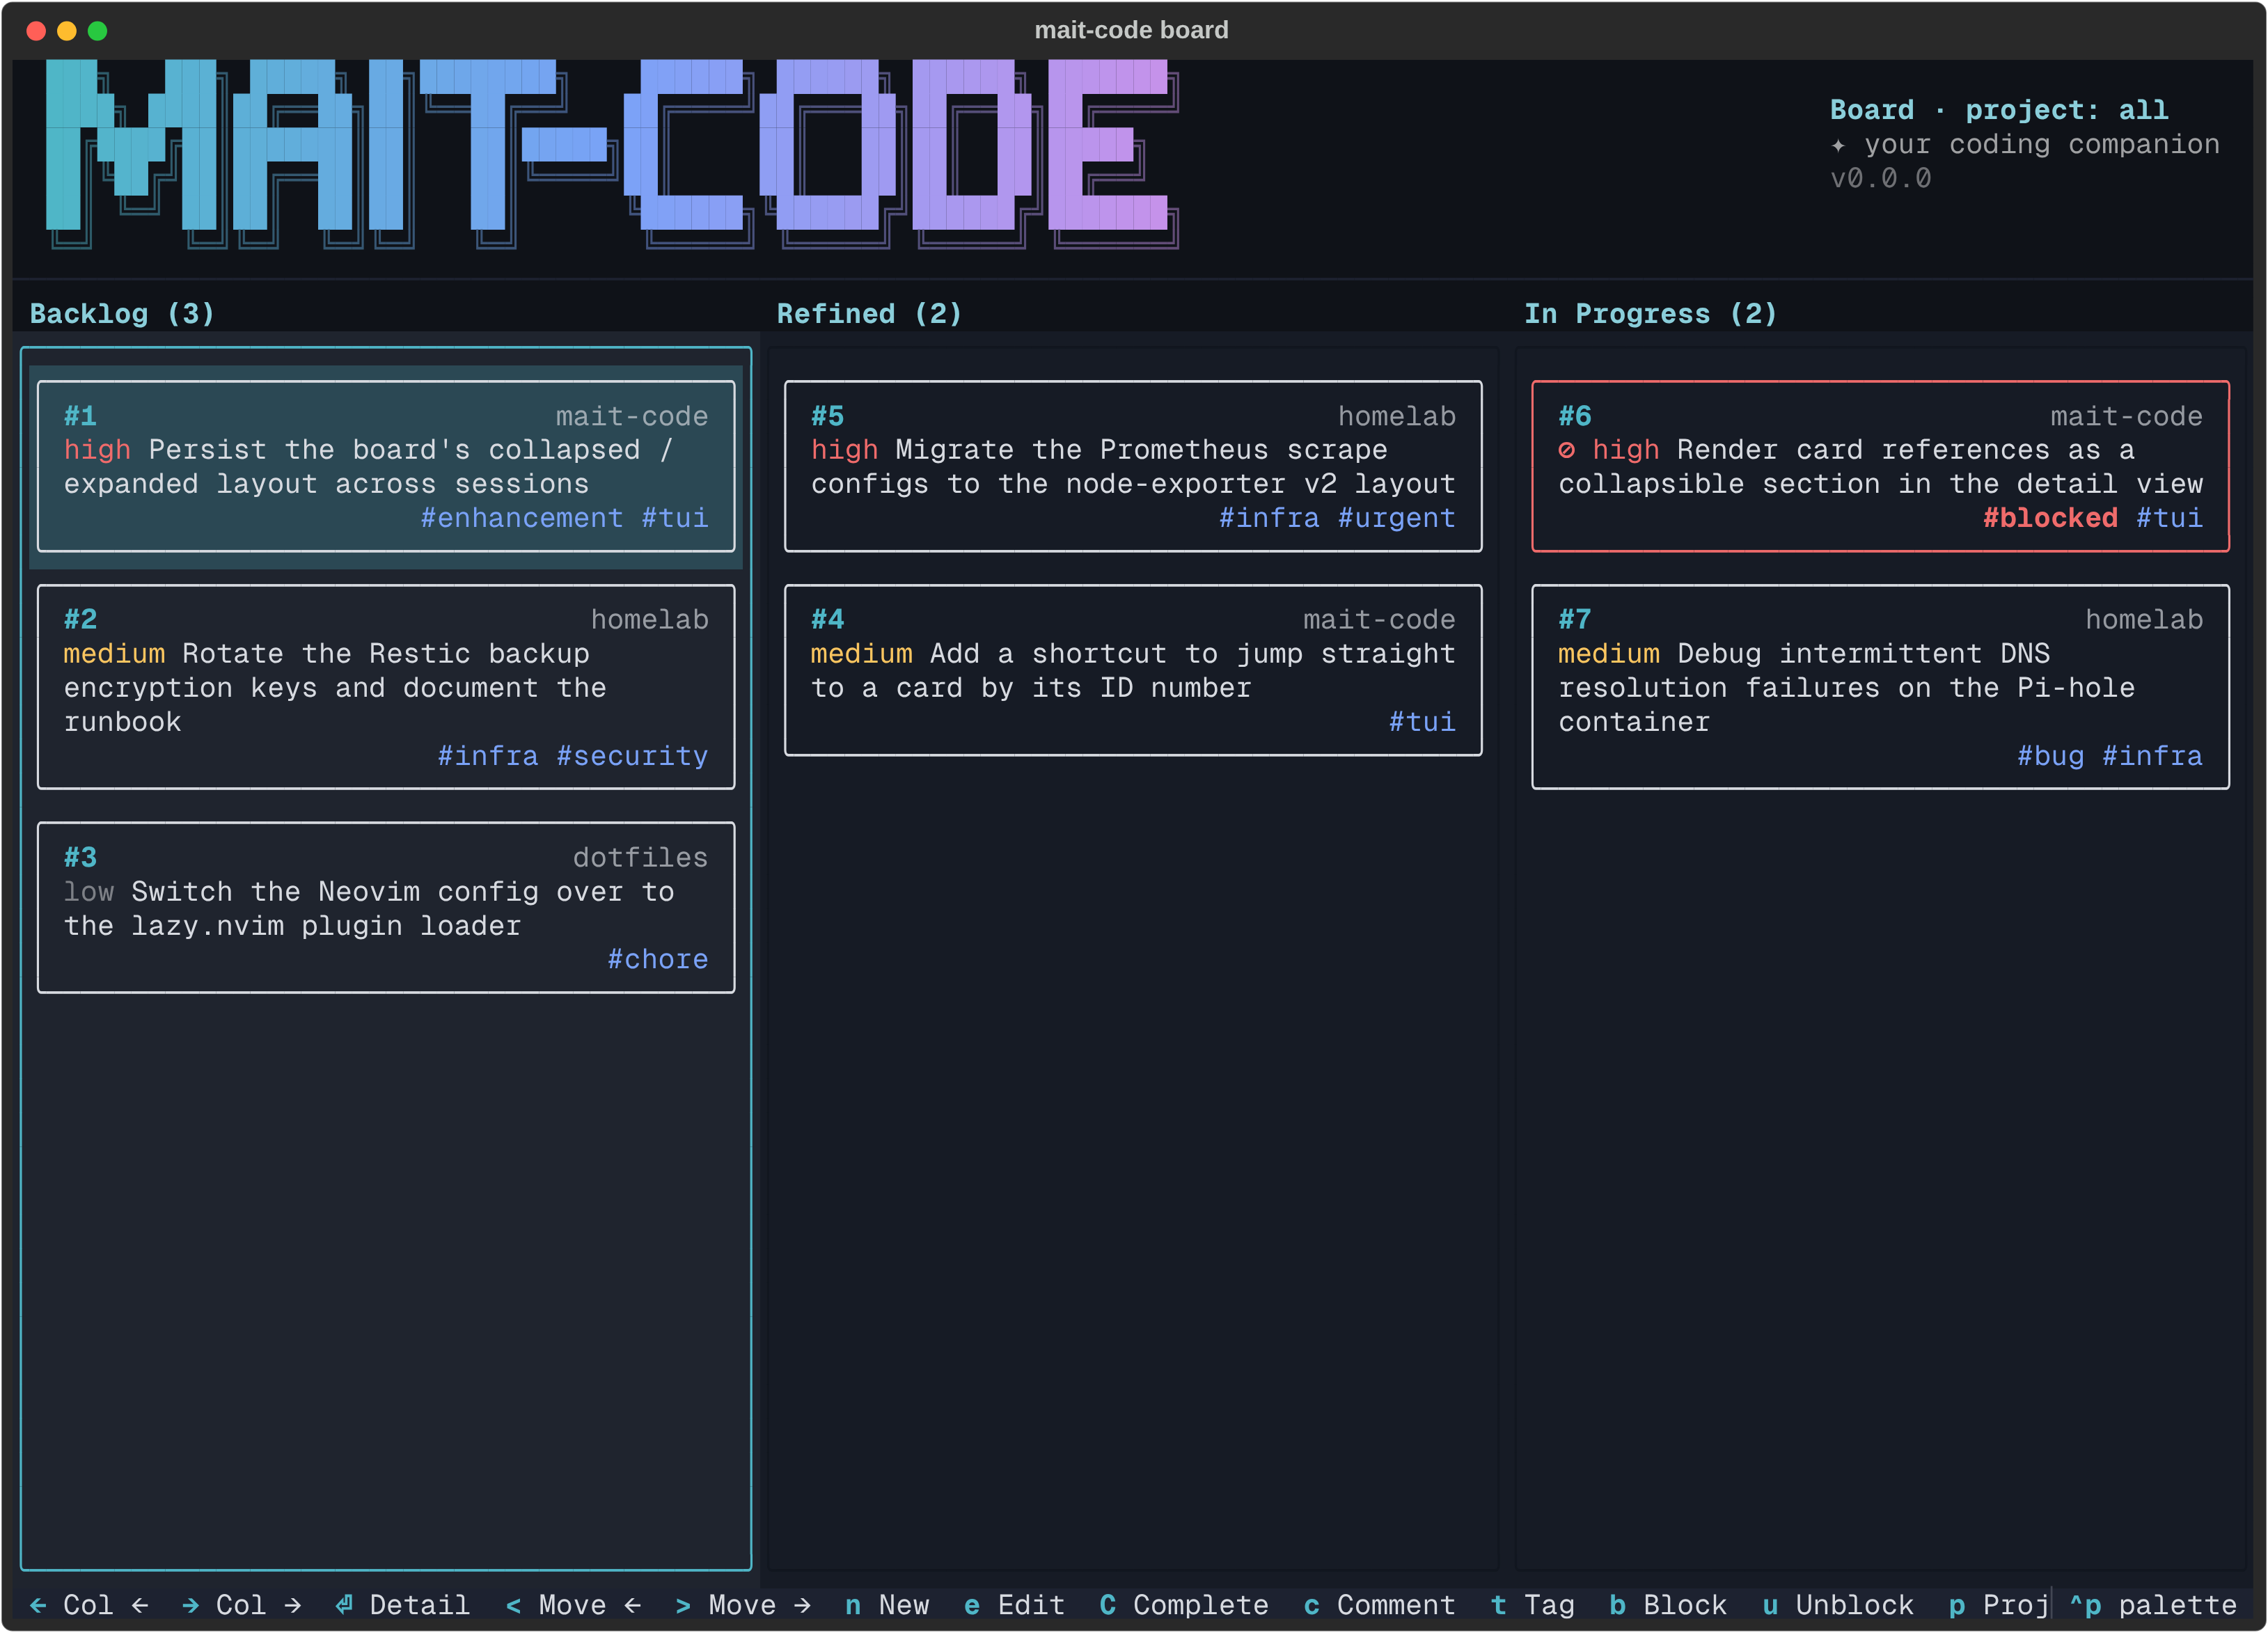2268x1633 pixels.
Task: Click the #infra tag on card #7
Action: [x=2152, y=756]
